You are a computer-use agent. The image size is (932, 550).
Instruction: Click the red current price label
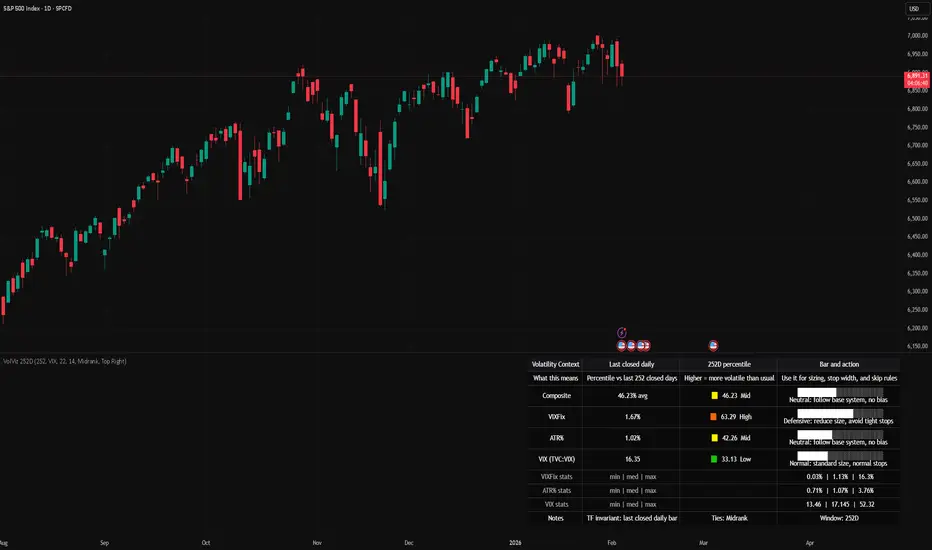point(917,79)
